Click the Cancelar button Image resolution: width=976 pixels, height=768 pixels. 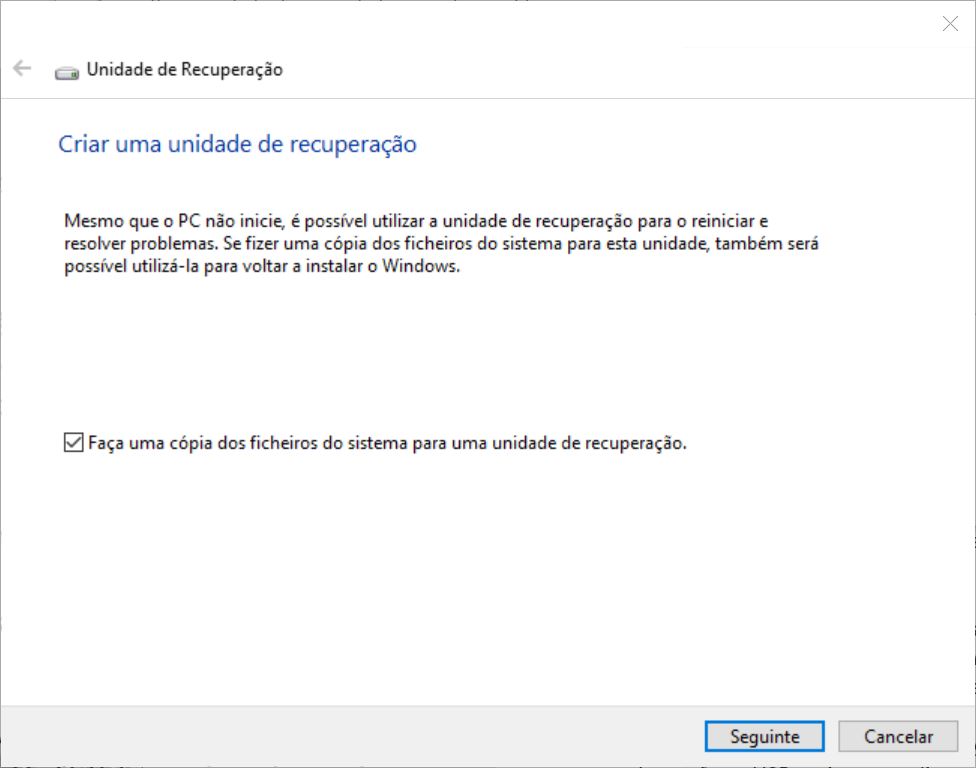coord(898,736)
